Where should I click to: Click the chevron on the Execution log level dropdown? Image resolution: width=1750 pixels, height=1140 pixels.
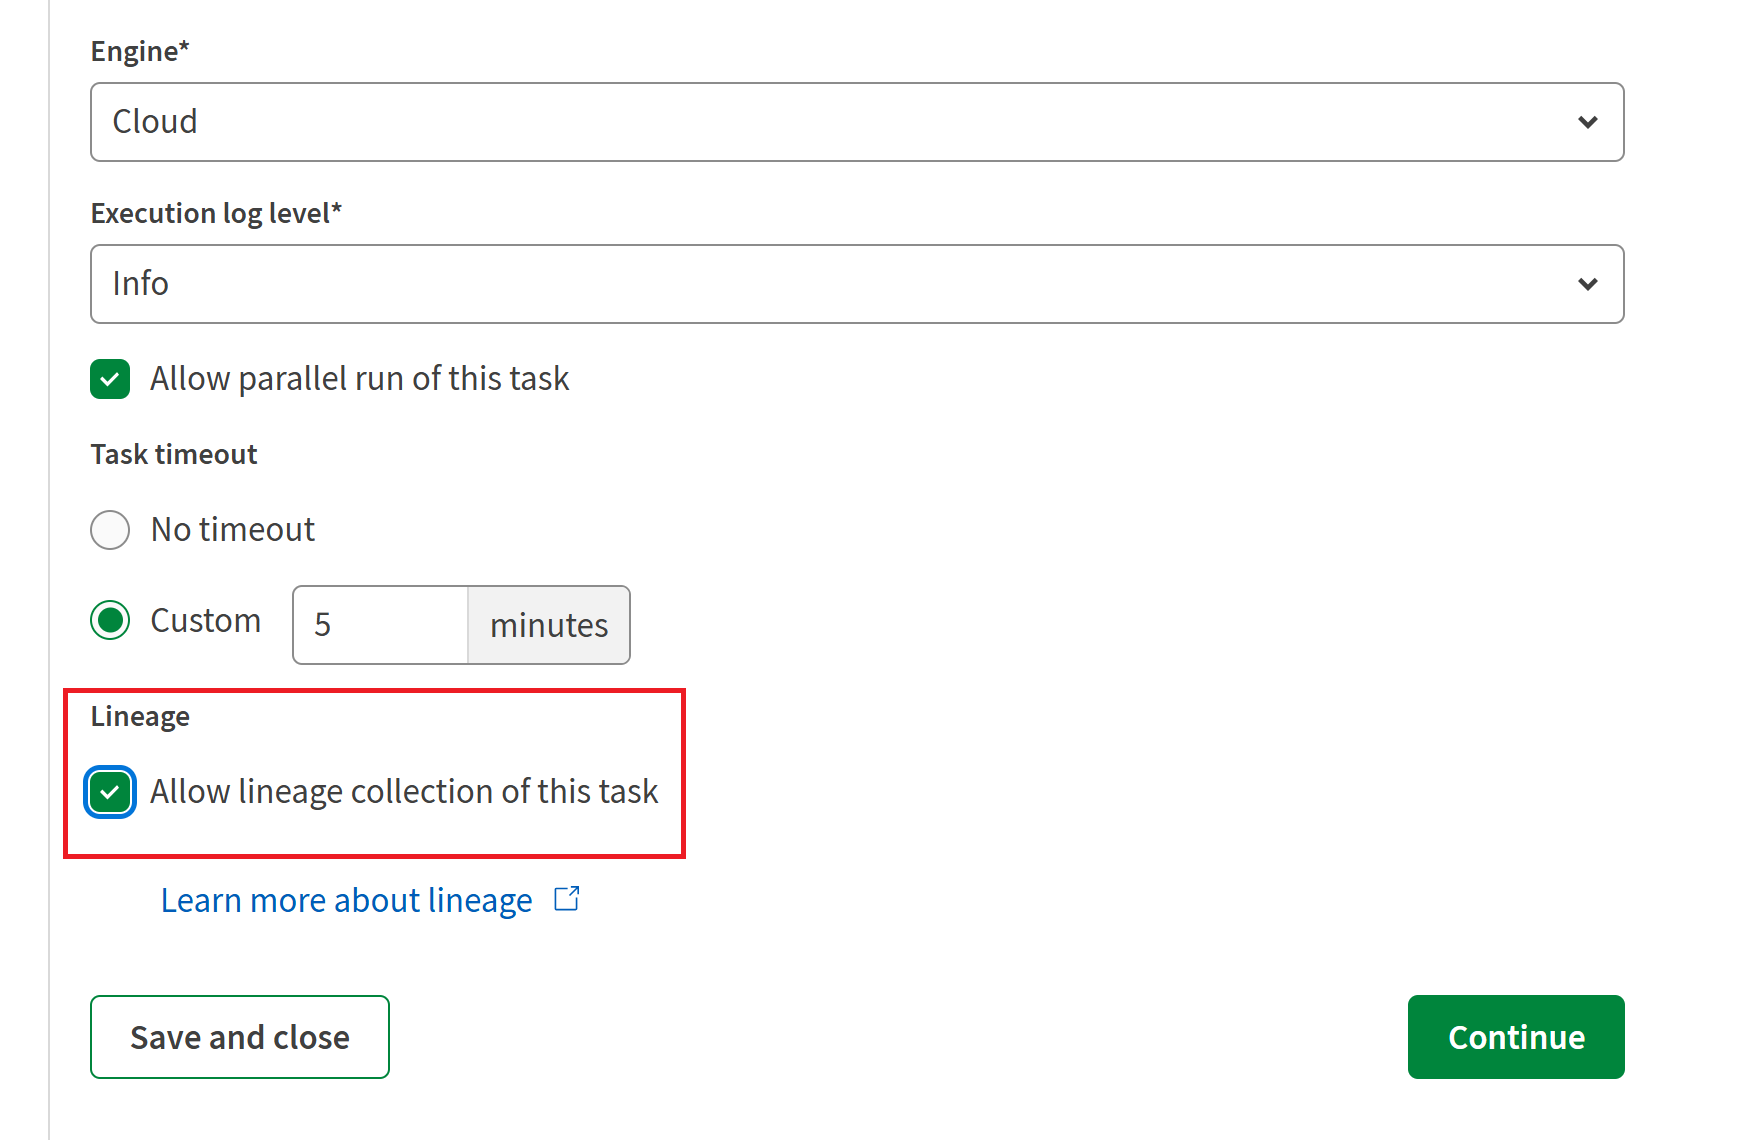pos(1587,283)
